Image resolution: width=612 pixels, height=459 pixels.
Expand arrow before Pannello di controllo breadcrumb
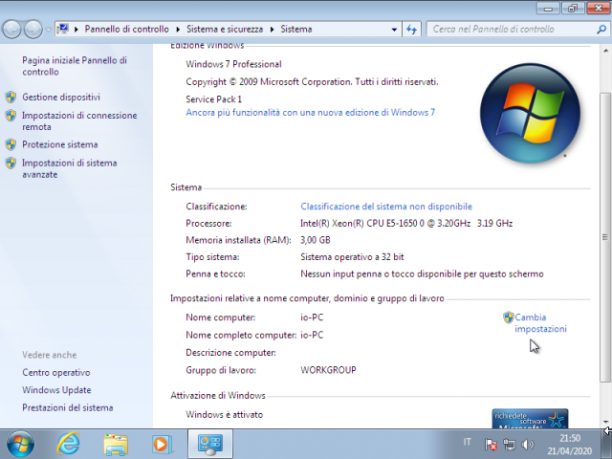pos(76,29)
